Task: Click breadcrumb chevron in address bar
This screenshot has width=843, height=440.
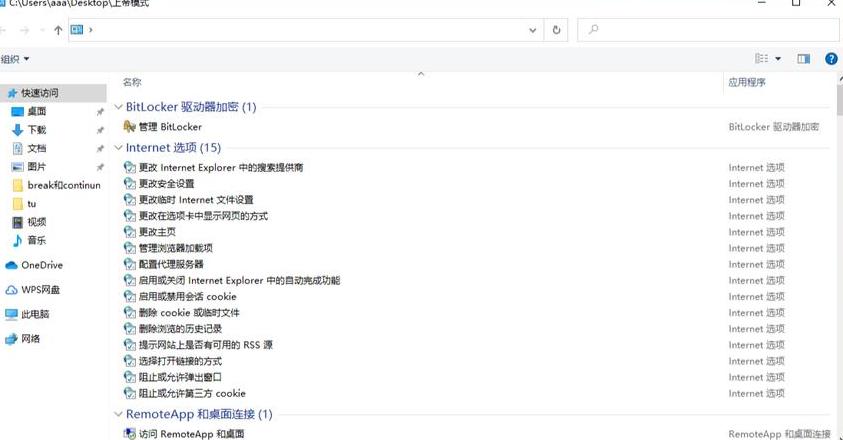Action: coord(91,30)
